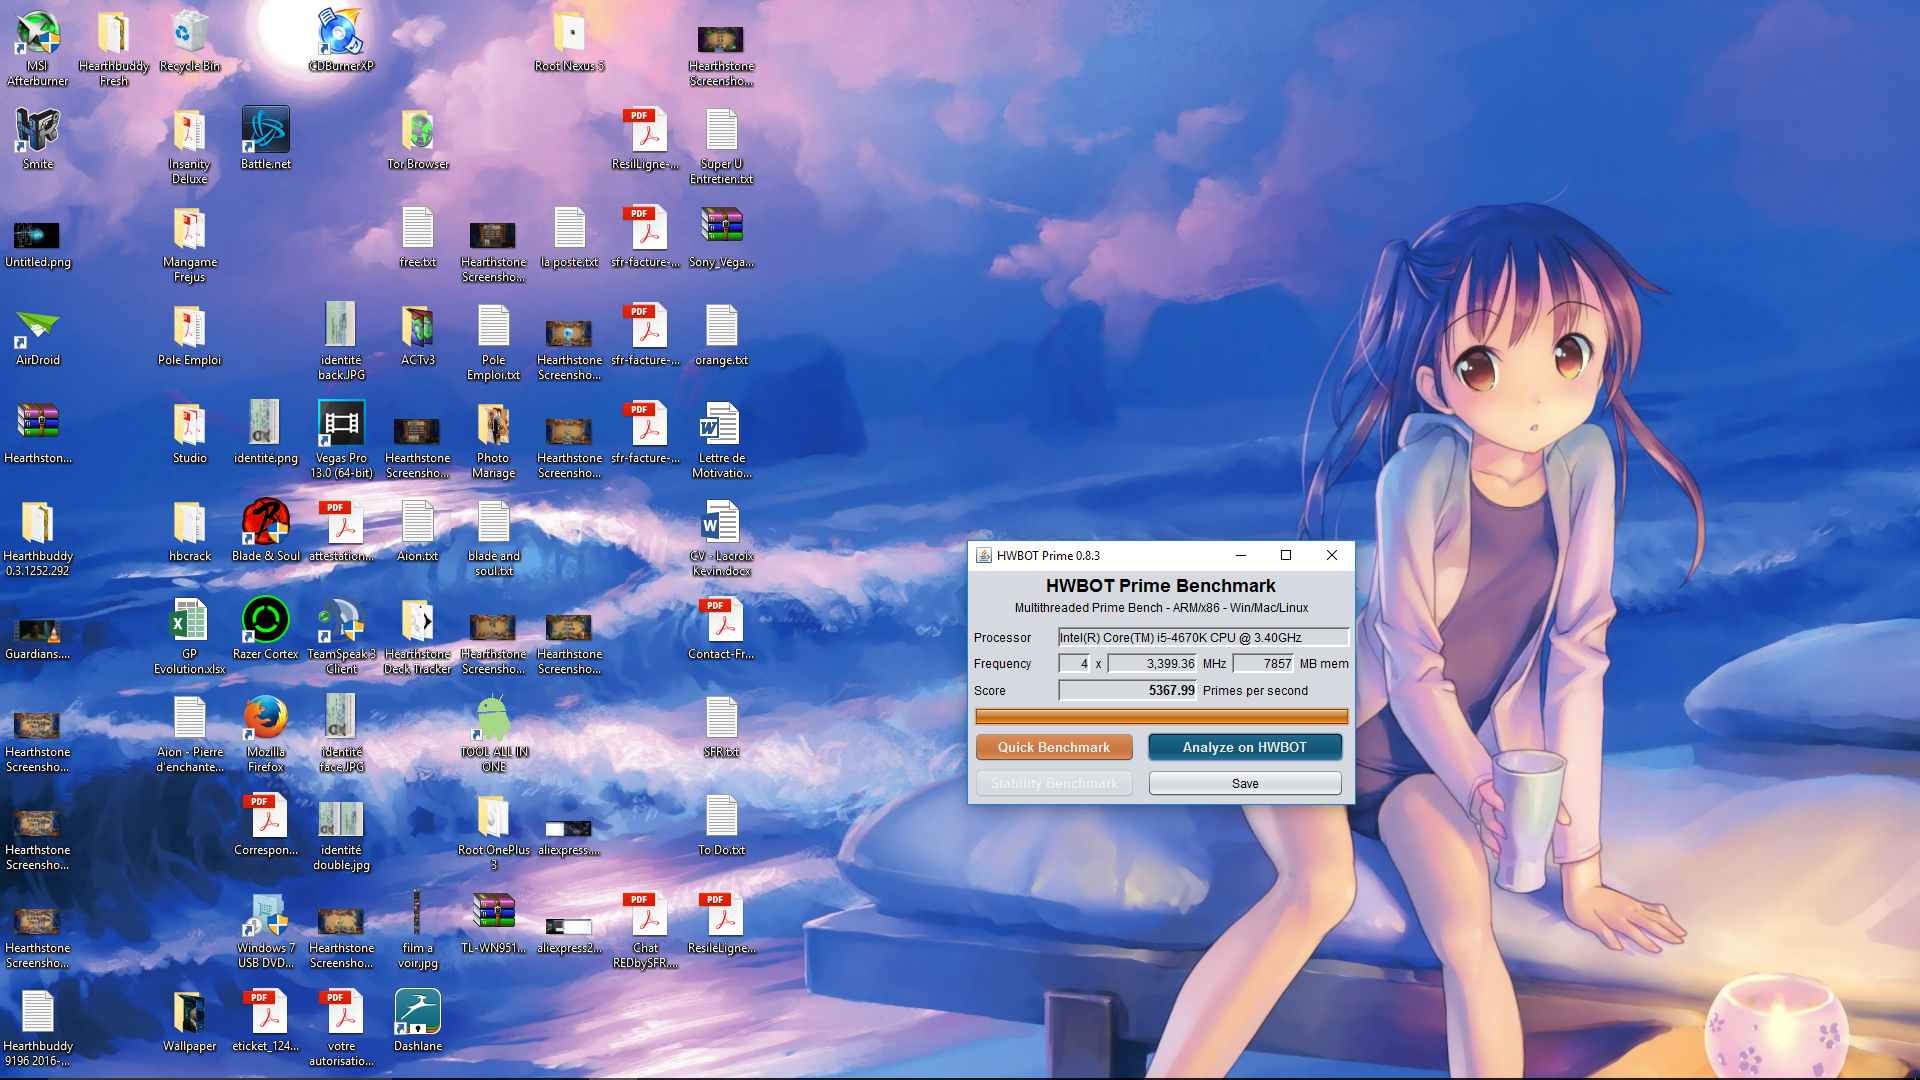The height and width of the screenshot is (1080, 1920).
Task: Launch Mozilla Firefox from the desktop
Action: pyautogui.click(x=266, y=734)
